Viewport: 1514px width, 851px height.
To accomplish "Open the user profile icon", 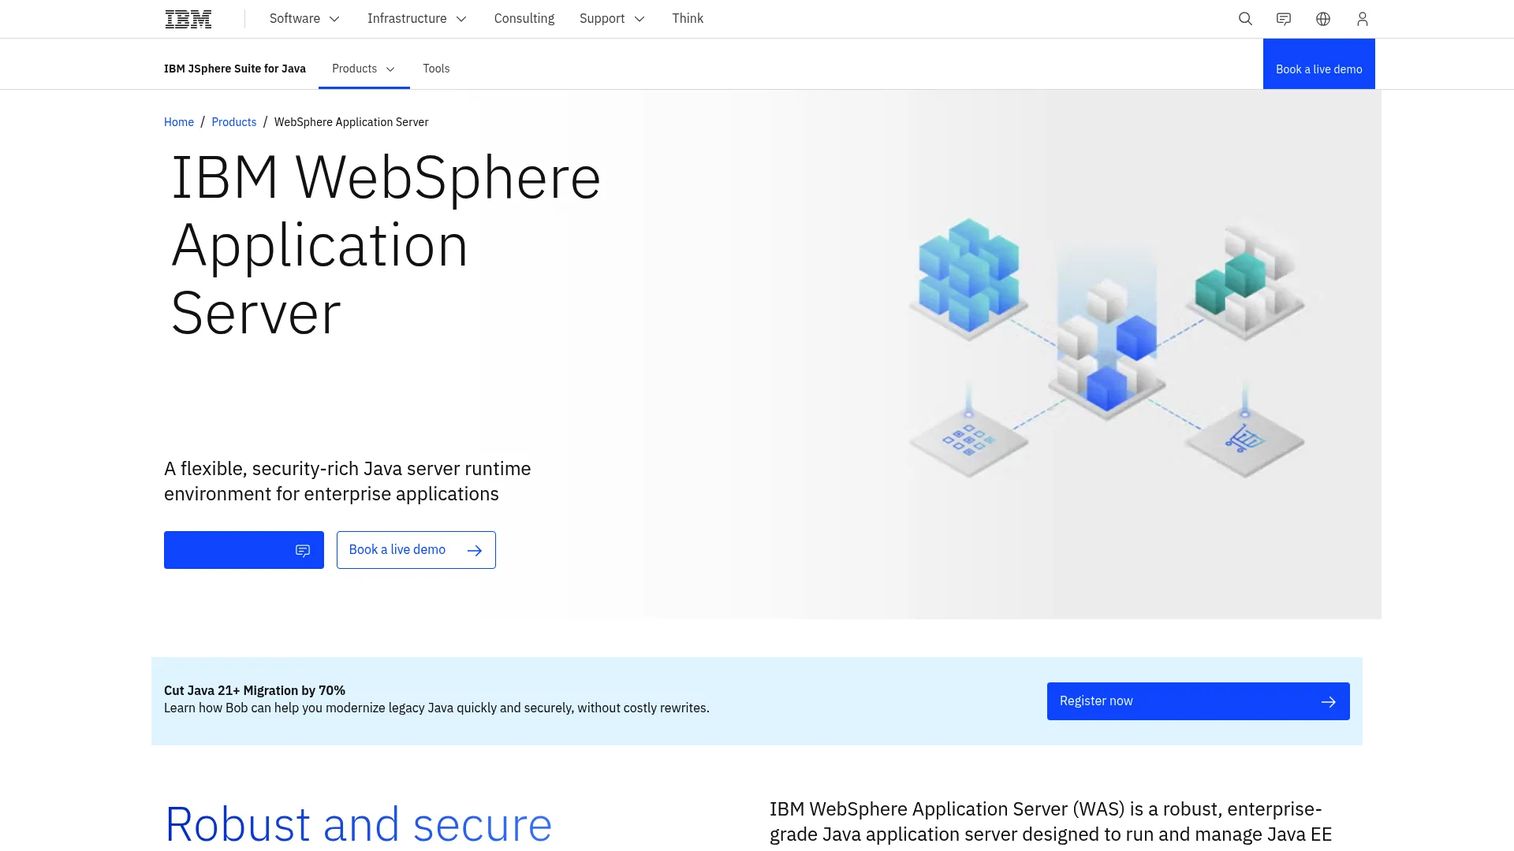I will [x=1362, y=19].
